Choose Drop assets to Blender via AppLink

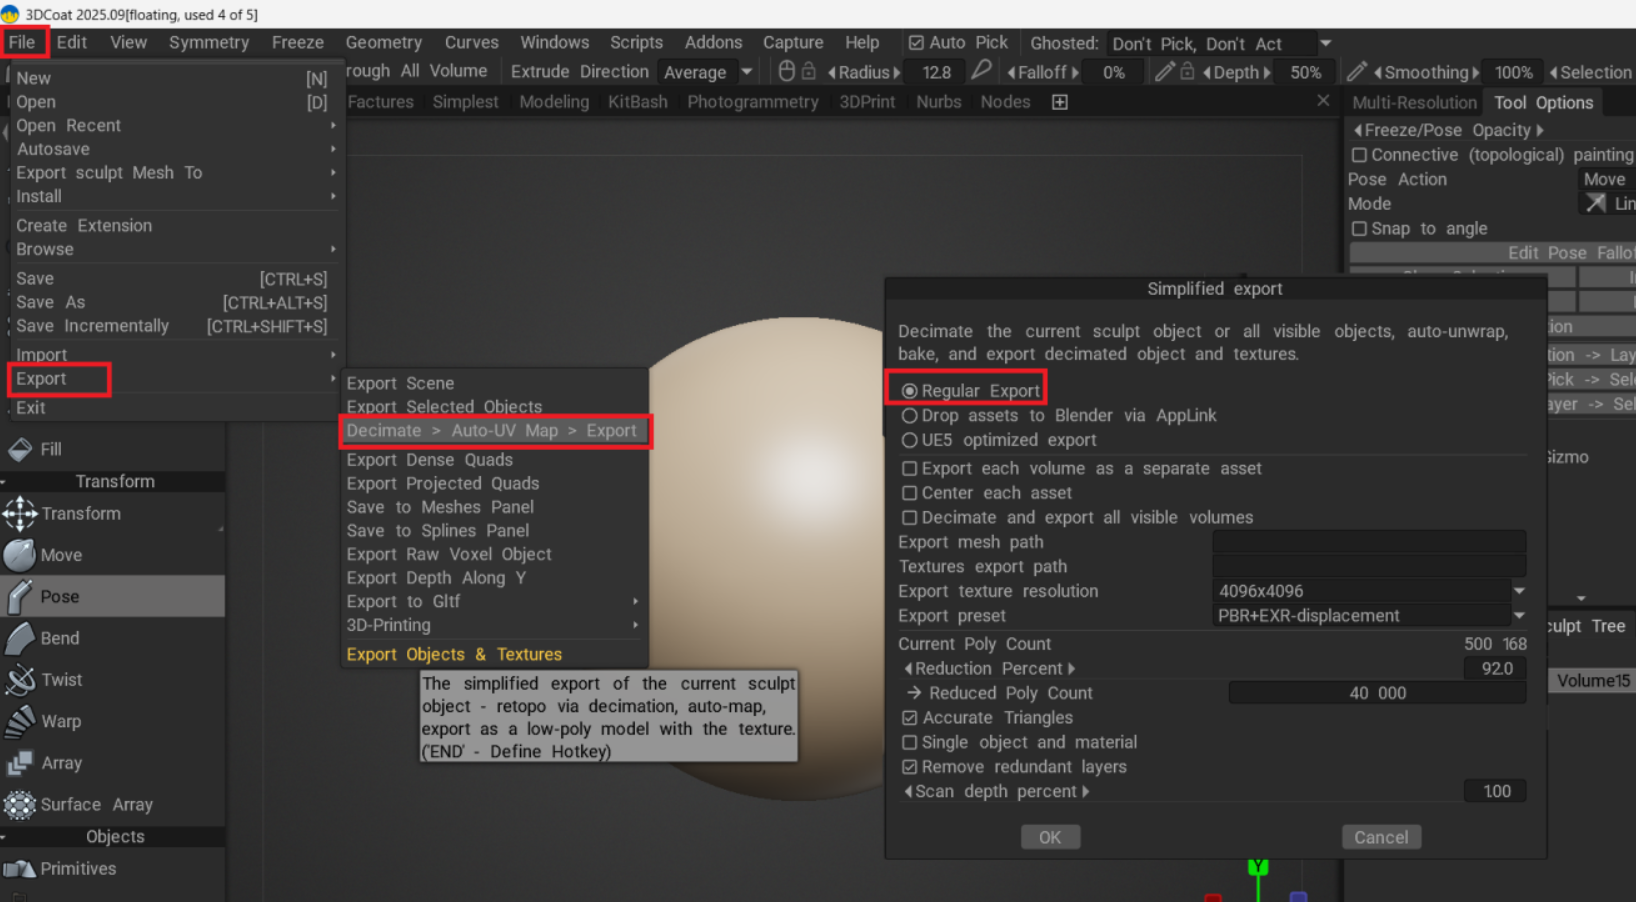[910, 415]
